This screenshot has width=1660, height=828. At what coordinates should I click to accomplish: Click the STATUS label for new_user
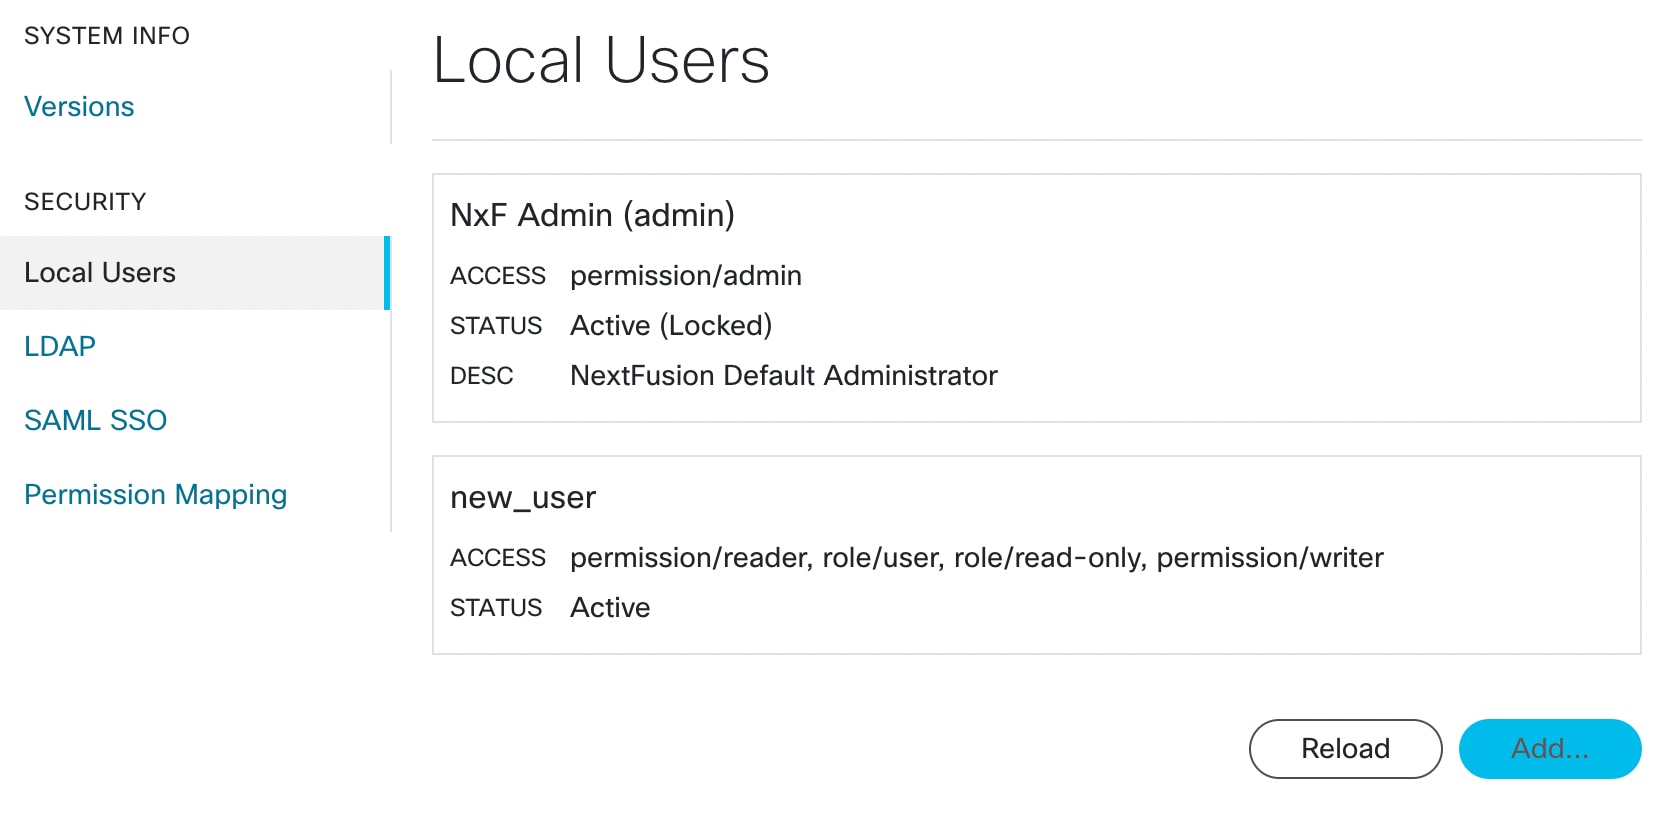pyautogui.click(x=496, y=608)
